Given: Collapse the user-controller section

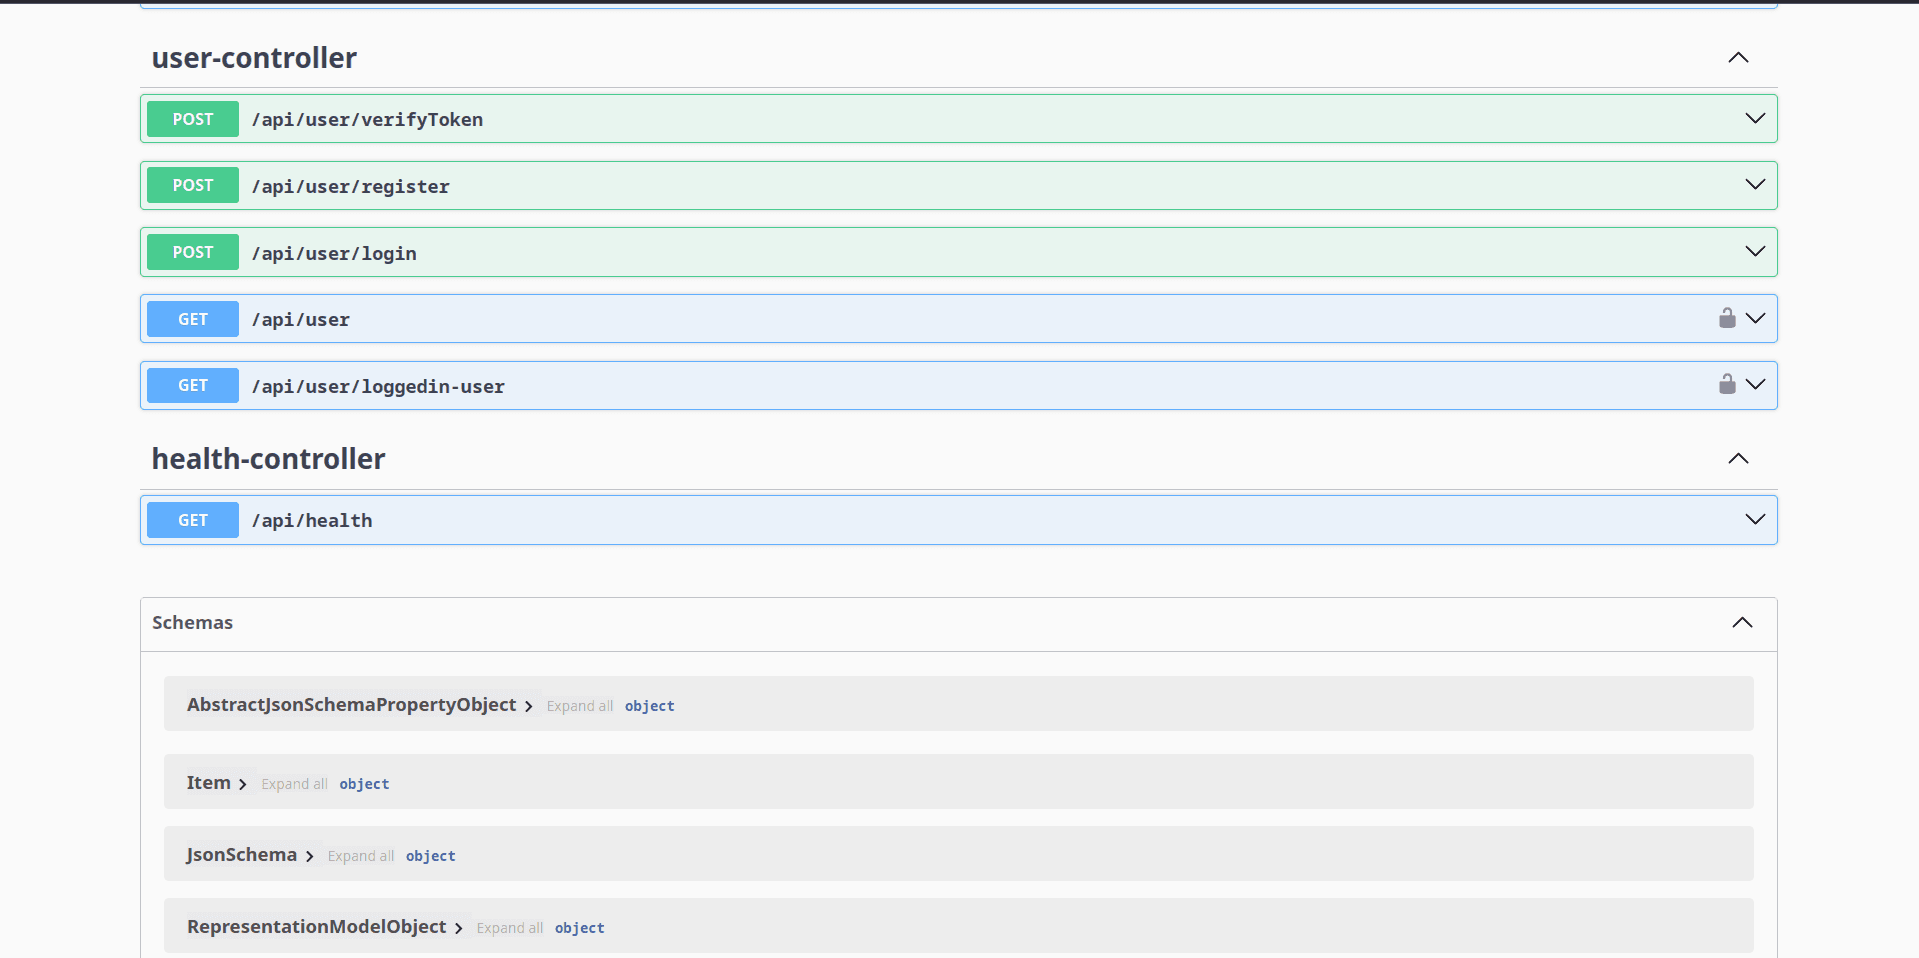Looking at the screenshot, I should click(x=1738, y=58).
